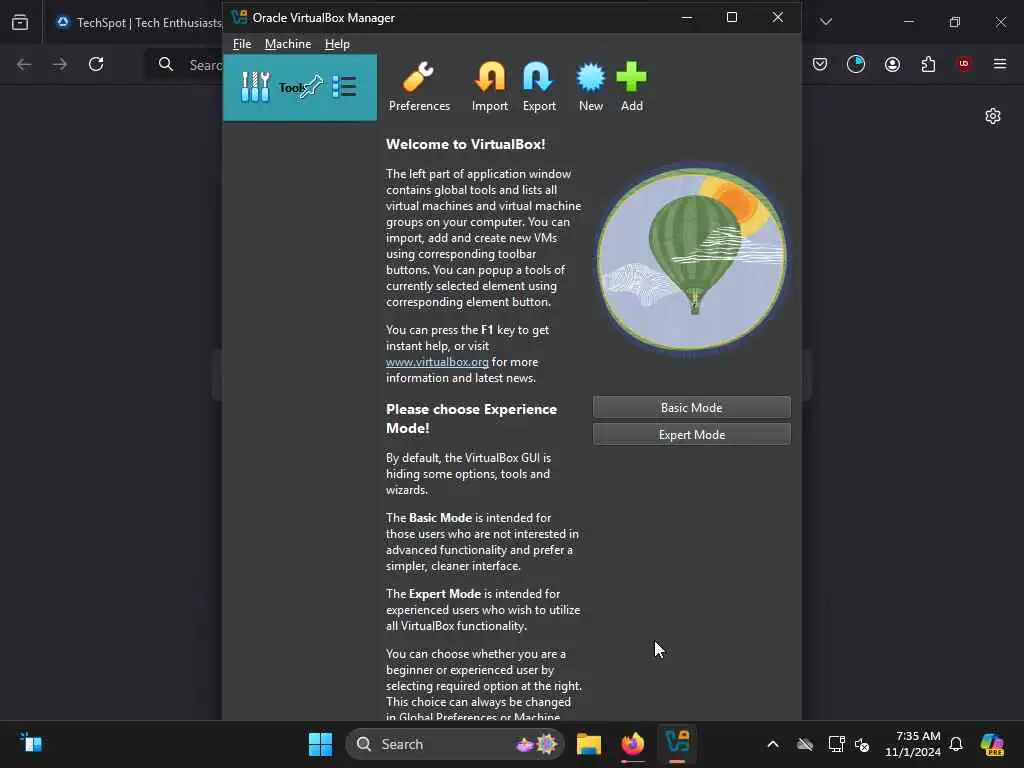The width and height of the screenshot is (1024, 768).
Task: Reload the page in Firefox
Action: coord(96,64)
